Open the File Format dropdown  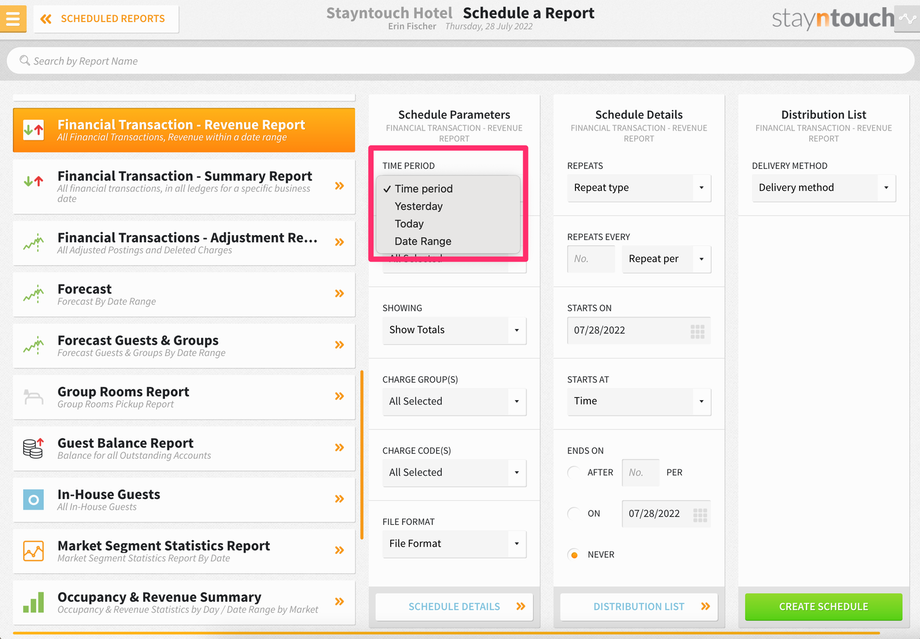tap(454, 544)
